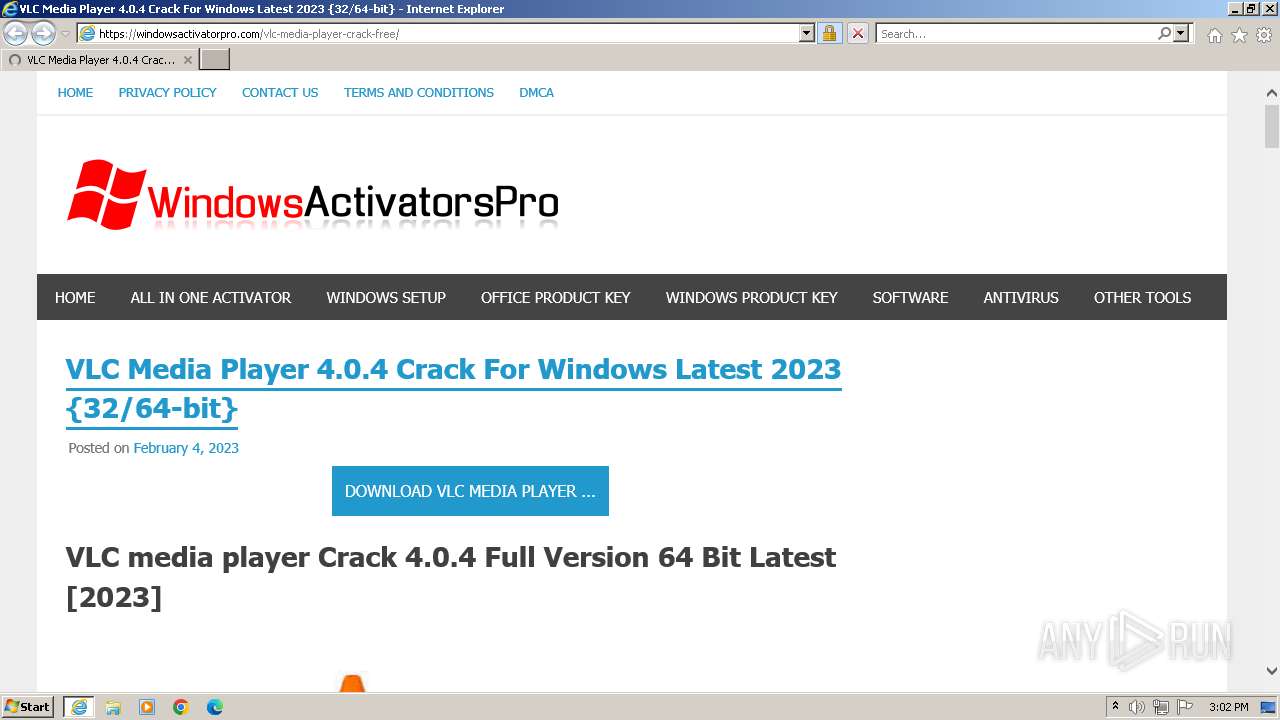1280x720 pixels.
Task: Click the Action Center flag icon
Action: click(x=1185, y=707)
